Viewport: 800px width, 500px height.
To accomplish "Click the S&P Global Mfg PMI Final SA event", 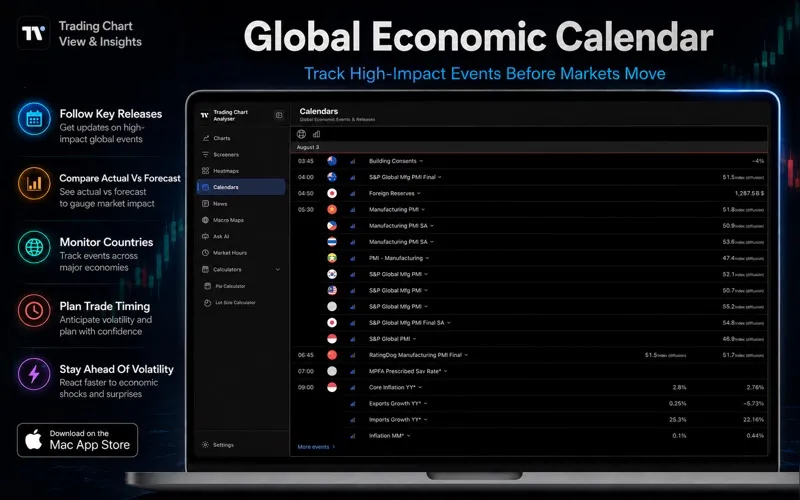I will (x=407, y=323).
